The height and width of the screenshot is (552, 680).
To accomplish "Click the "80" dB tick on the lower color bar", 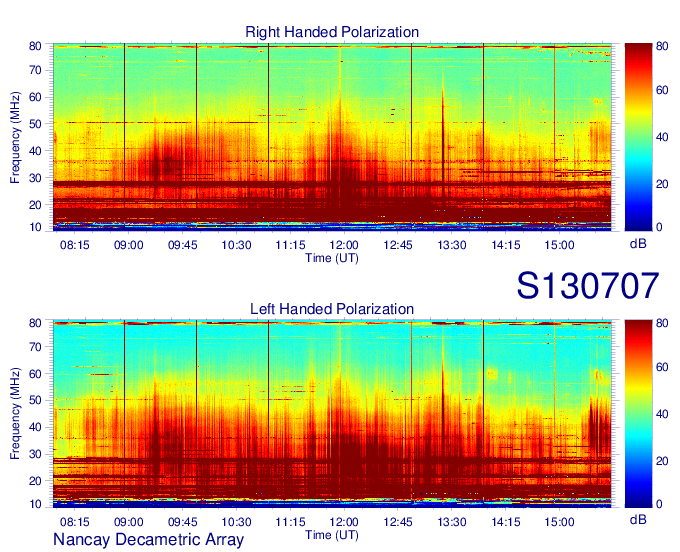I will (662, 323).
